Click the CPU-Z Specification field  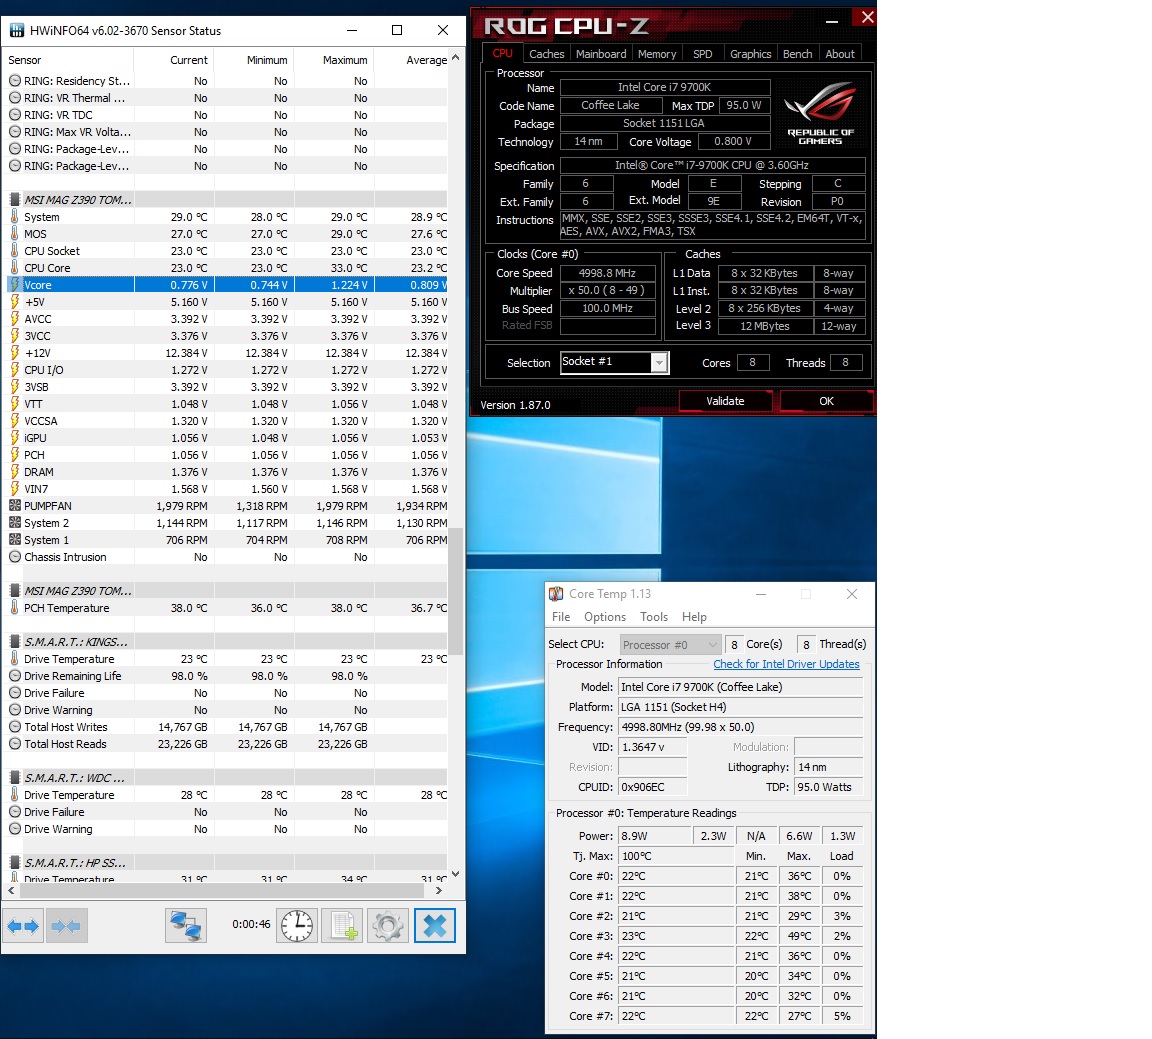click(712, 165)
